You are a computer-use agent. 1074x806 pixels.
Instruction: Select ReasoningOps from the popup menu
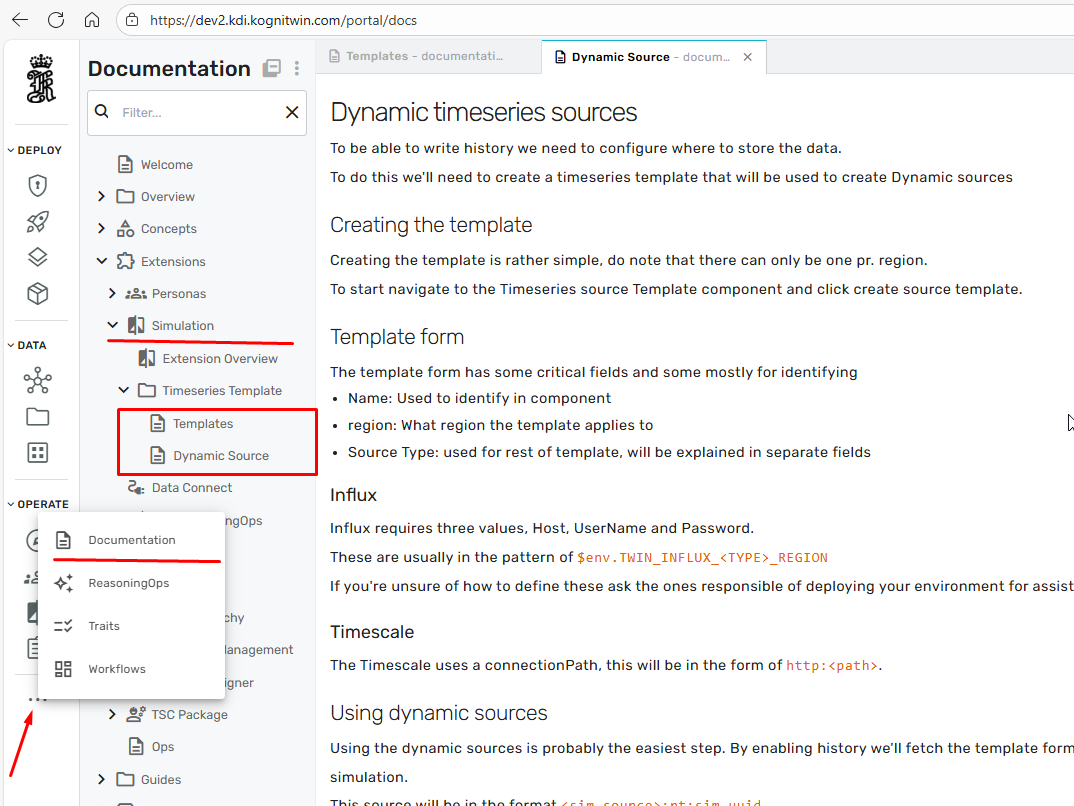pos(128,583)
